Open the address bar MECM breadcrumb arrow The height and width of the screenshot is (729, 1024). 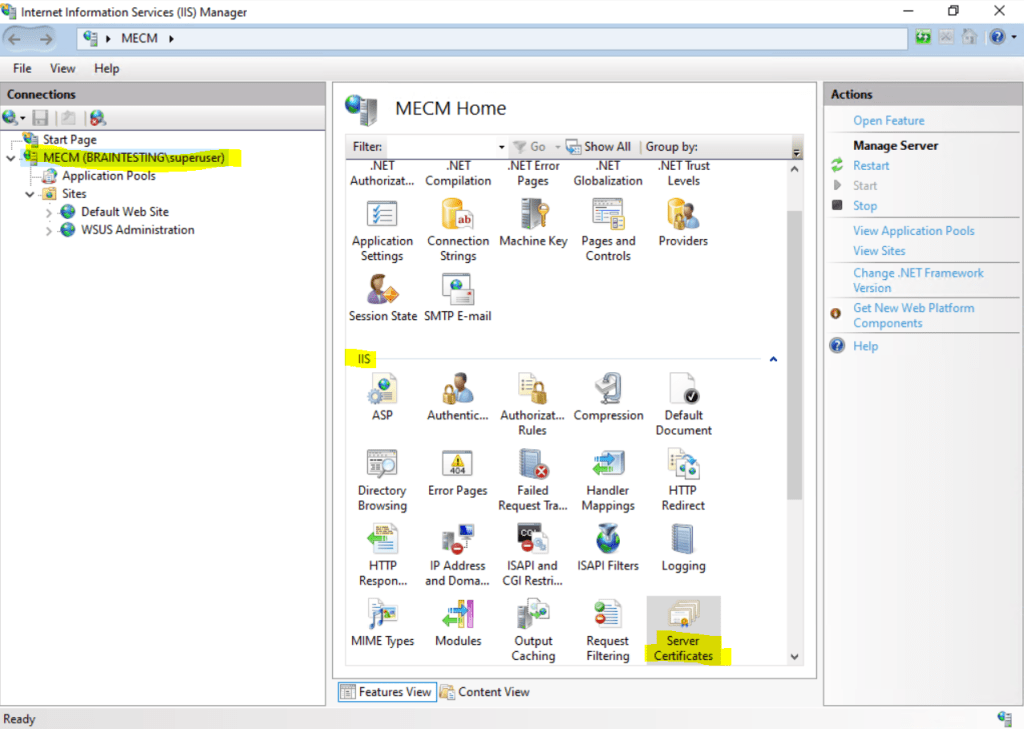coord(172,39)
